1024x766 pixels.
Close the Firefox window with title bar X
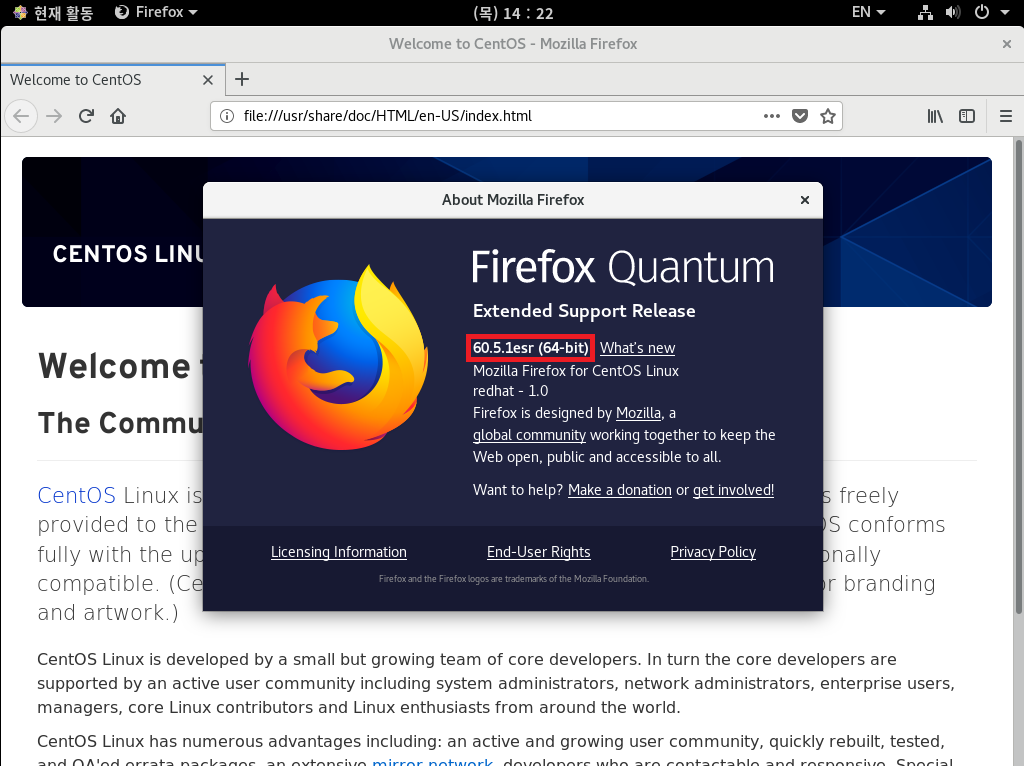click(1006, 44)
